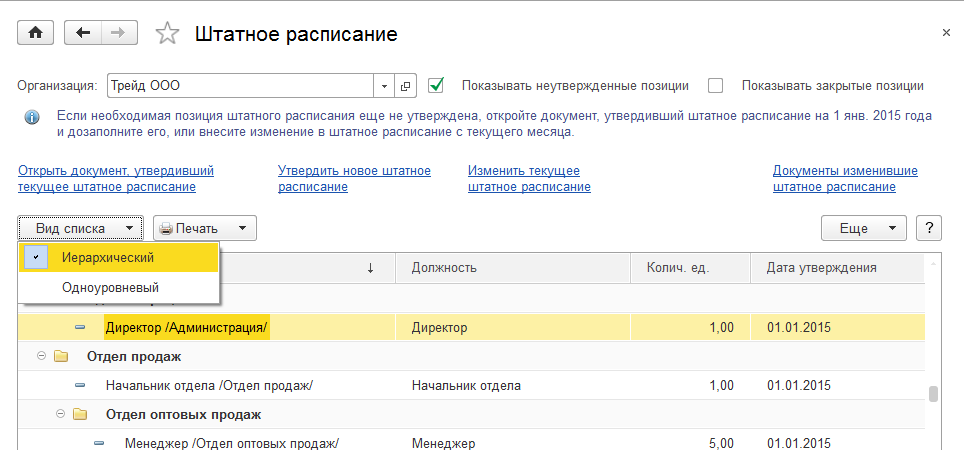Image resolution: width=964 pixels, height=450 pixels.
Task: Click 'Утвердить новое штатное расписание' link
Action: [354, 178]
